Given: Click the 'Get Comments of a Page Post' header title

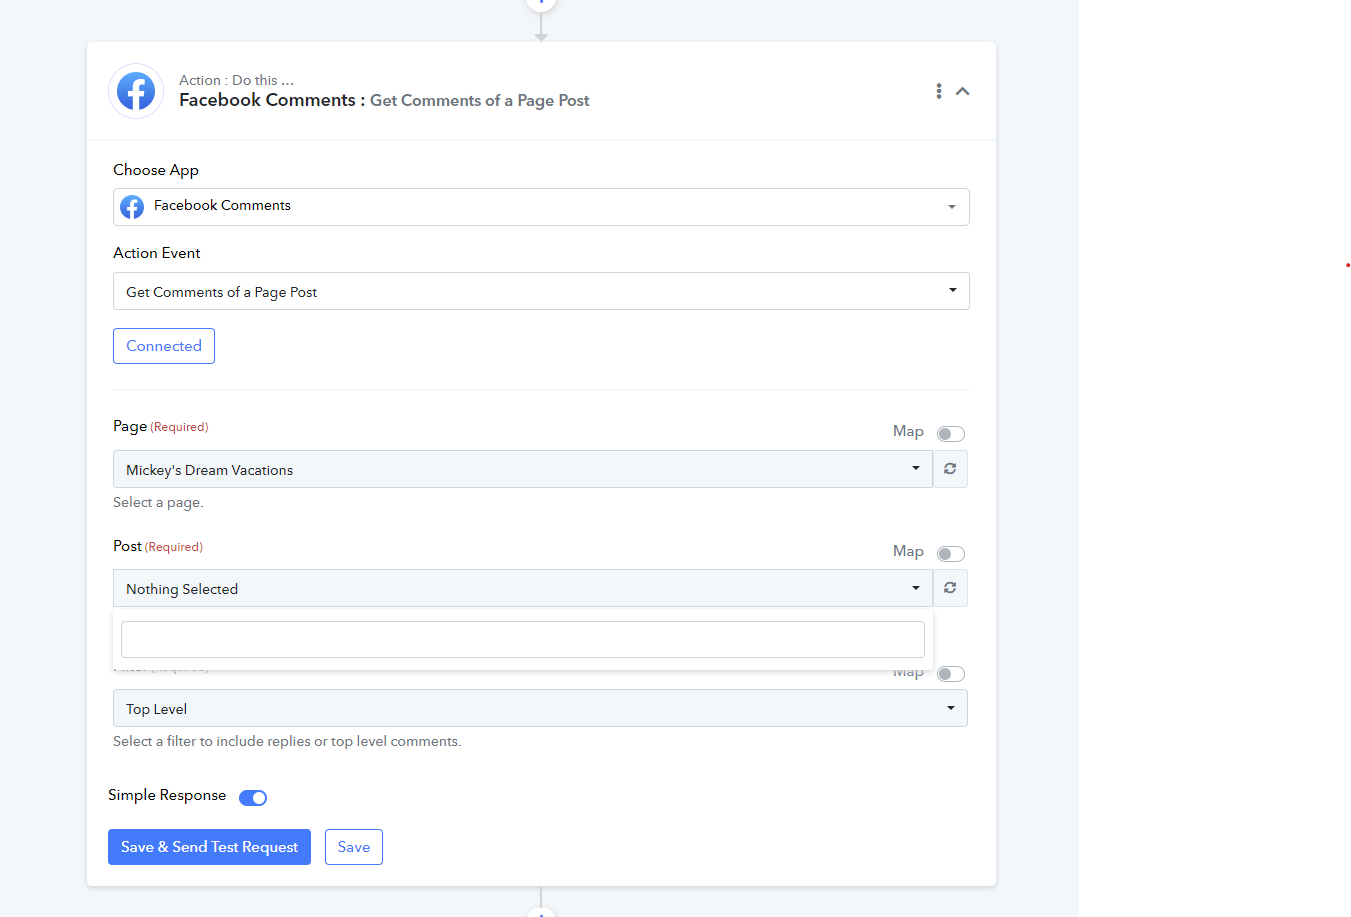Looking at the screenshot, I should click(x=479, y=100).
